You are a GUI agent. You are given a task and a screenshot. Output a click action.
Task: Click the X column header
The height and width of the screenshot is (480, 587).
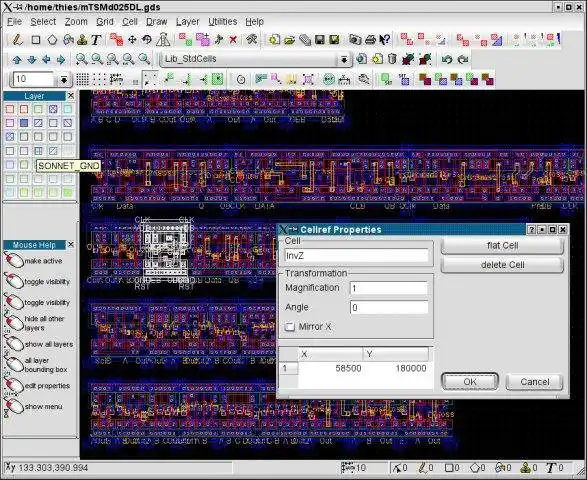(x=330, y=354)
